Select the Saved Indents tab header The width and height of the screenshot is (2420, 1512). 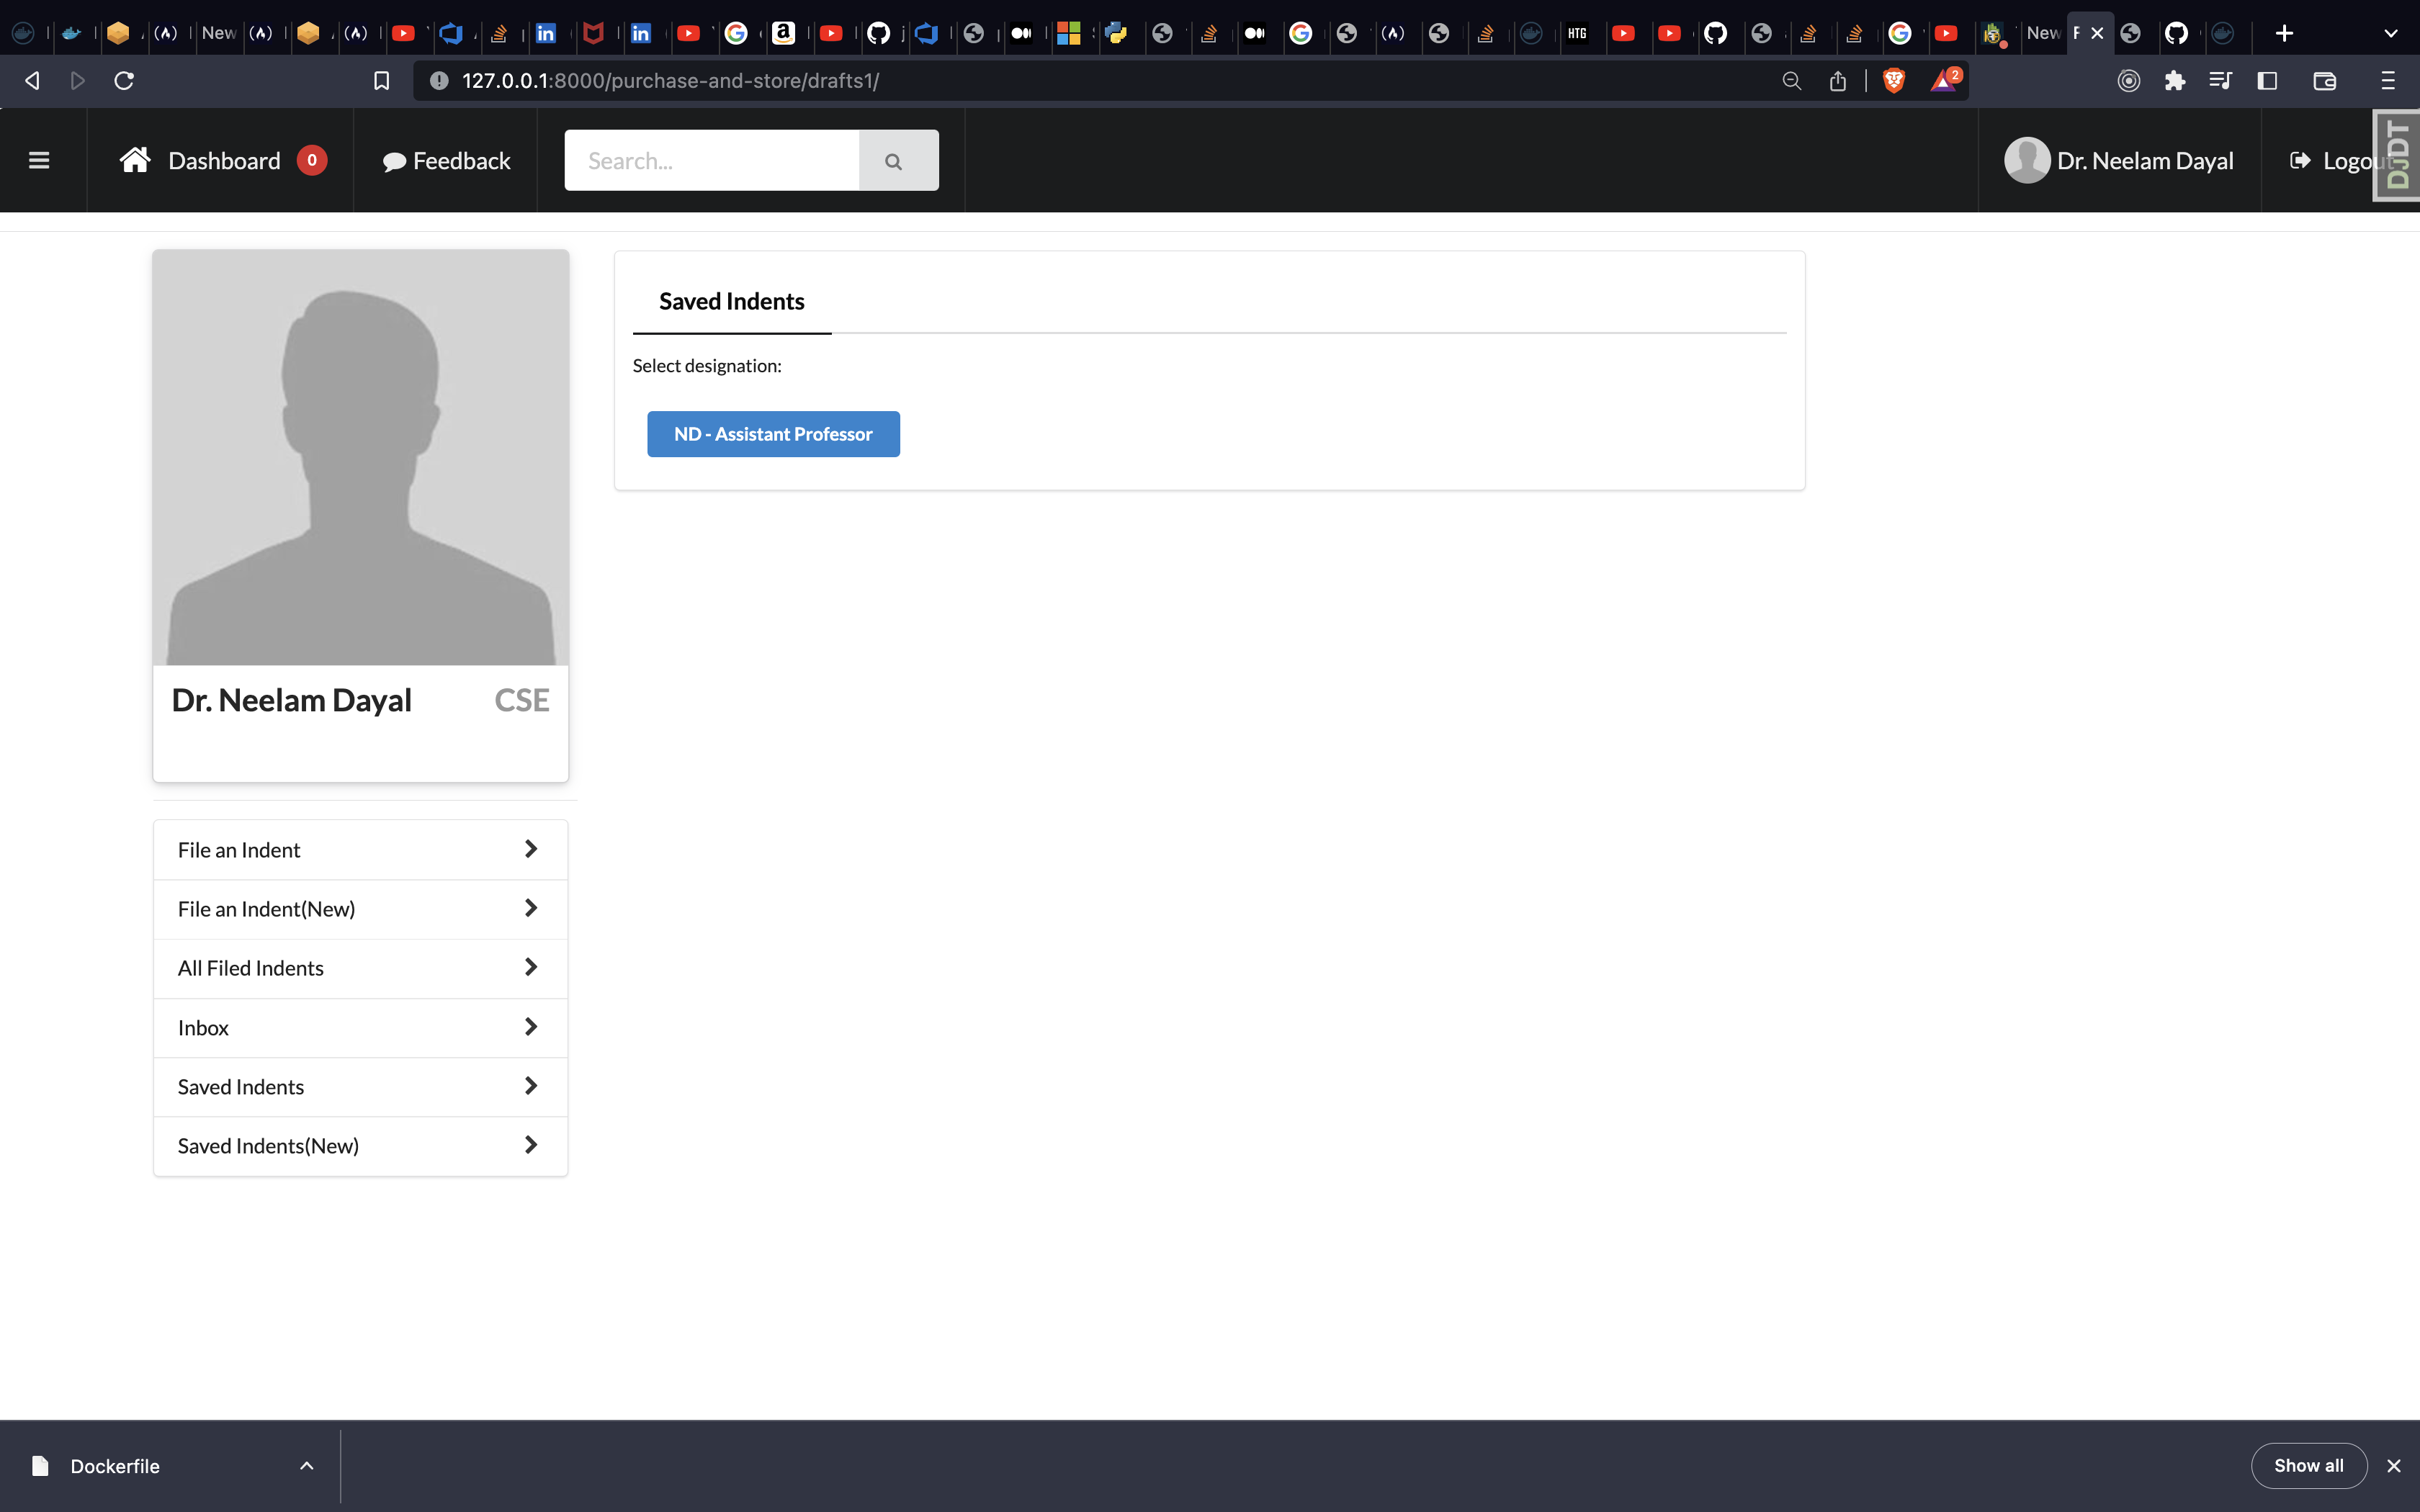pos(731,301)
